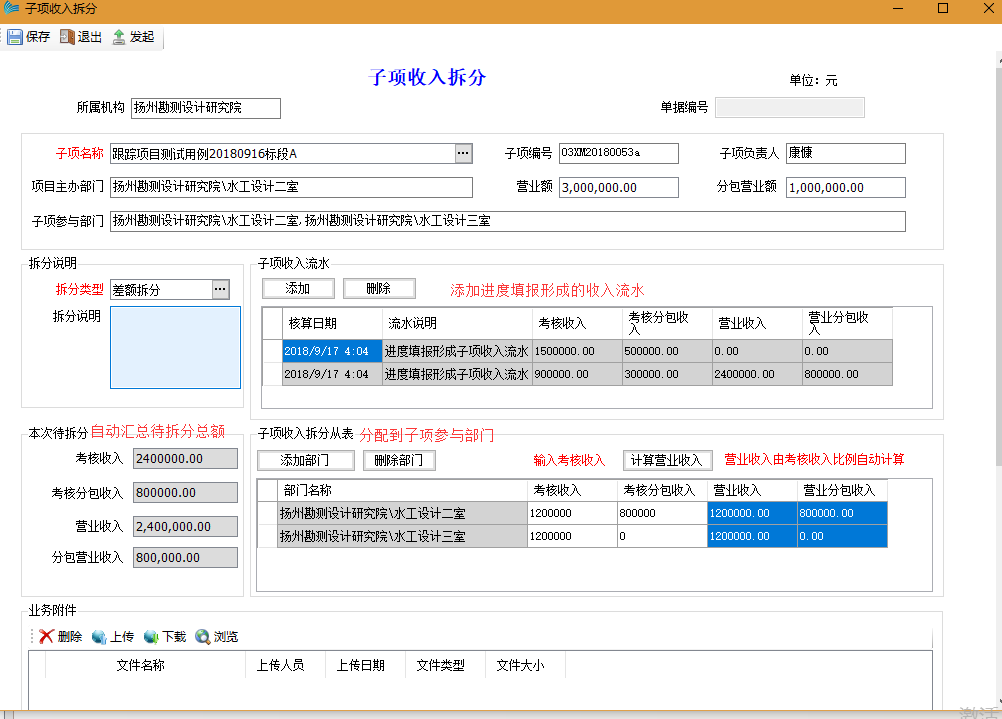Click 考核收入 cell of 水工设计二室 row
1002x719 pixels.
click(573, 513)
